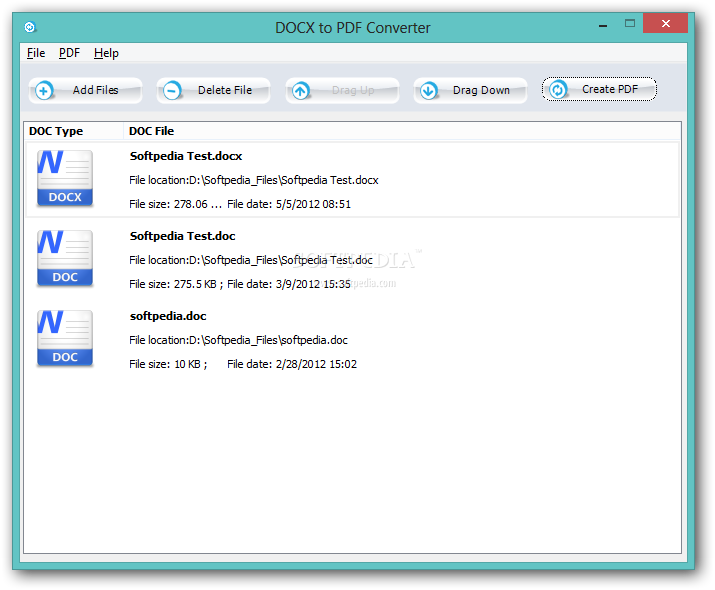The height and width of the screenshot is (590, 715).
Task: Click the Drag Up arrow icon
Action: (x=301, y=91)
